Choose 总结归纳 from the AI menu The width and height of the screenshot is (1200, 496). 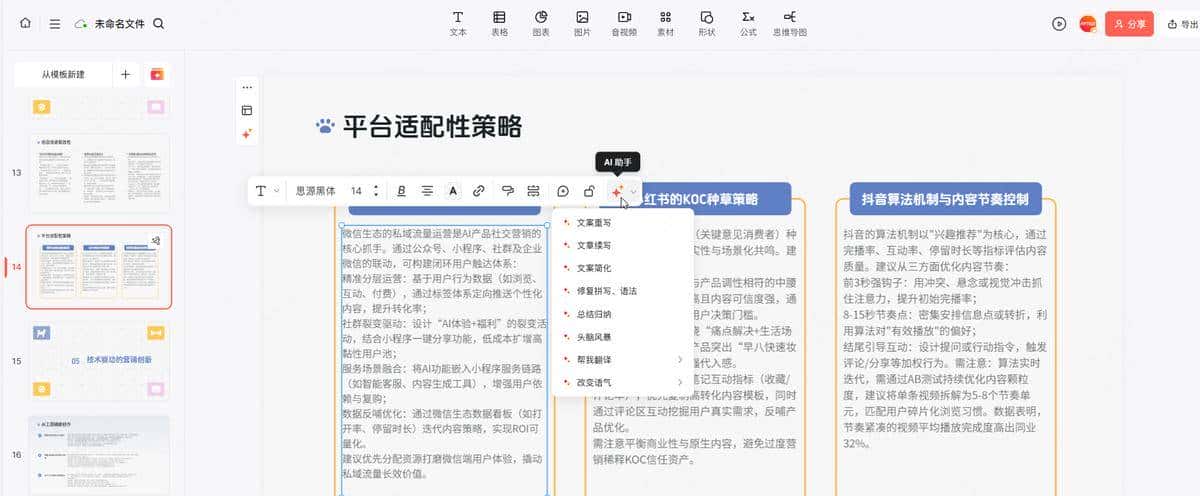pos(622,314)
